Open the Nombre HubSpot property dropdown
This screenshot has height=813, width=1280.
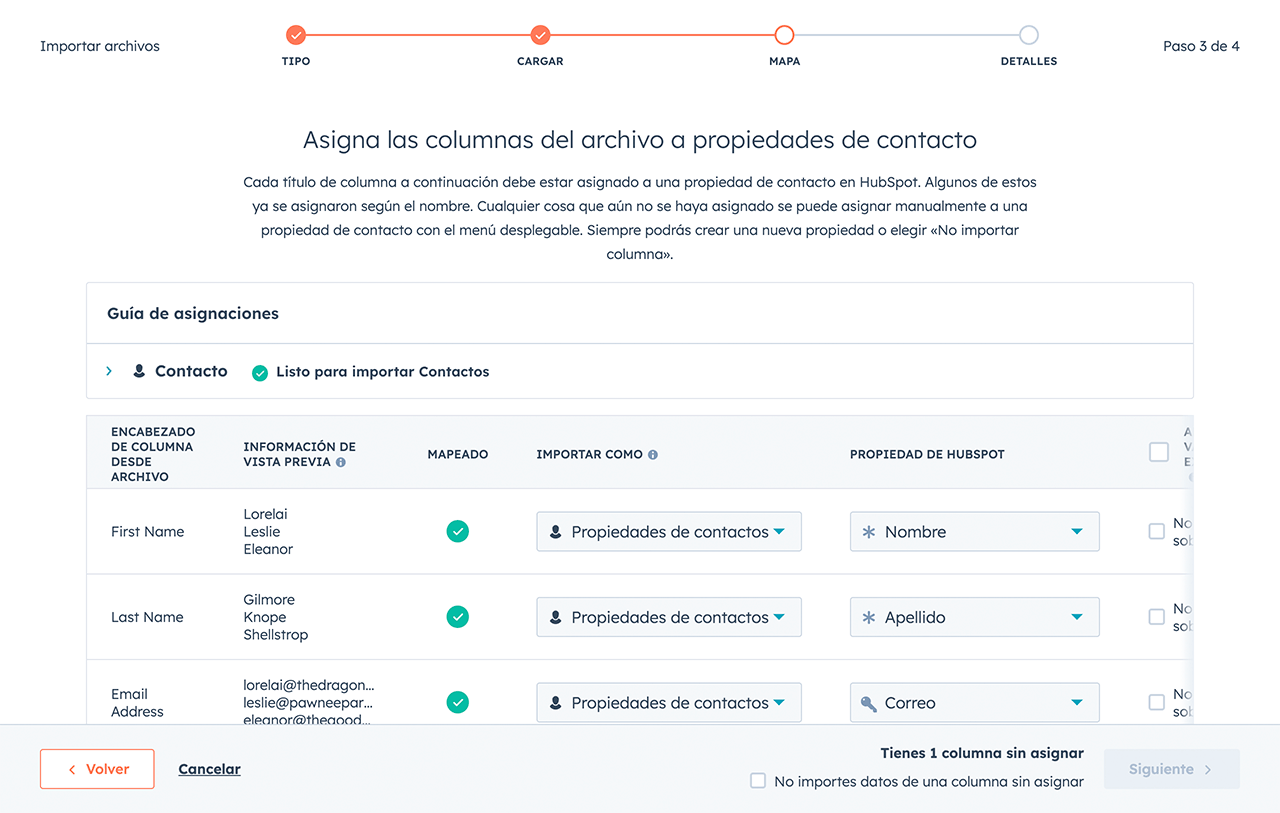[974, 532]
